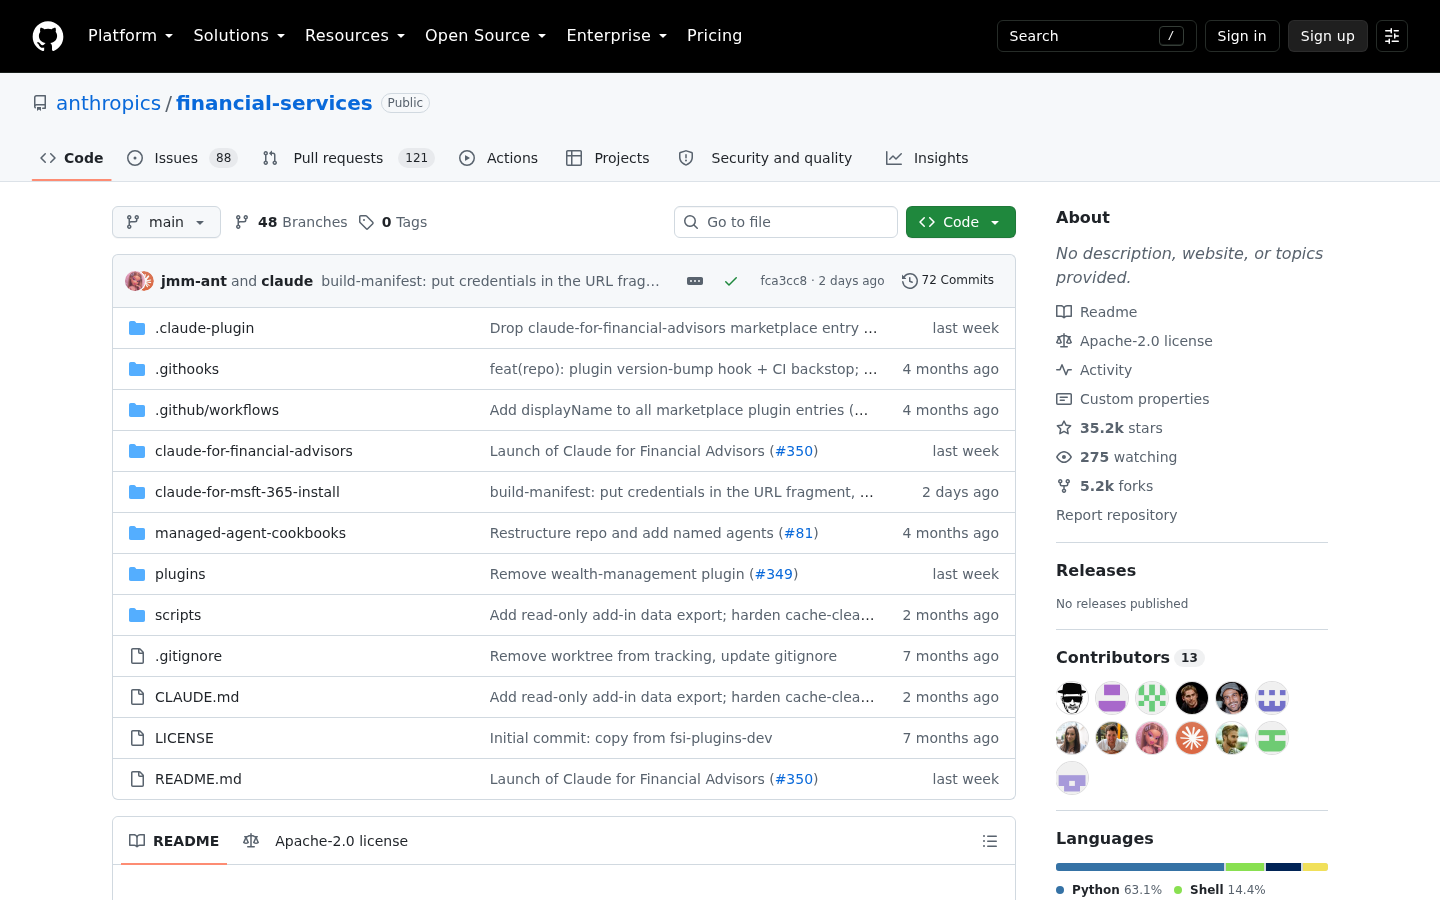This screenshot has height=900, width=1440.
Task: Click the .githooks folder icon
Action: point(137,369)
